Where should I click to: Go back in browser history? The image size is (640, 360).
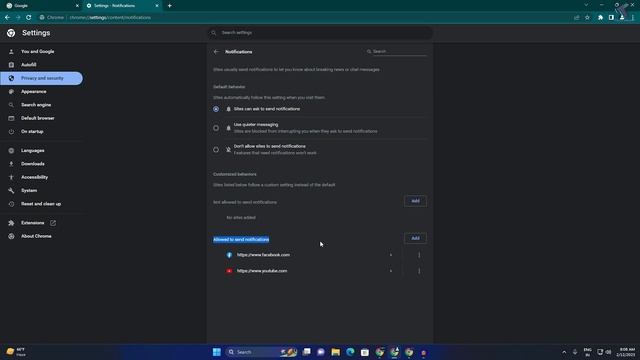click(7, 18)
